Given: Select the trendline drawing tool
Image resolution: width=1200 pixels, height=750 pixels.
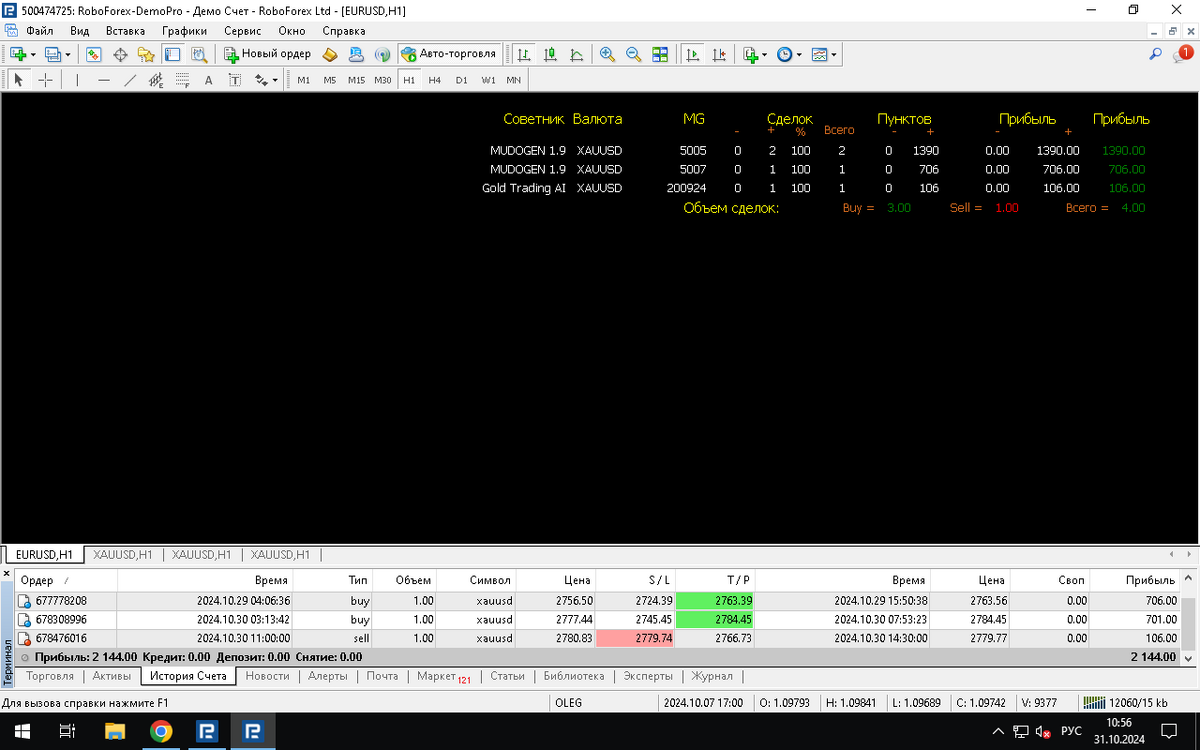Looking at the screenshot, I should pyautogui.click(x=130, y=80).
